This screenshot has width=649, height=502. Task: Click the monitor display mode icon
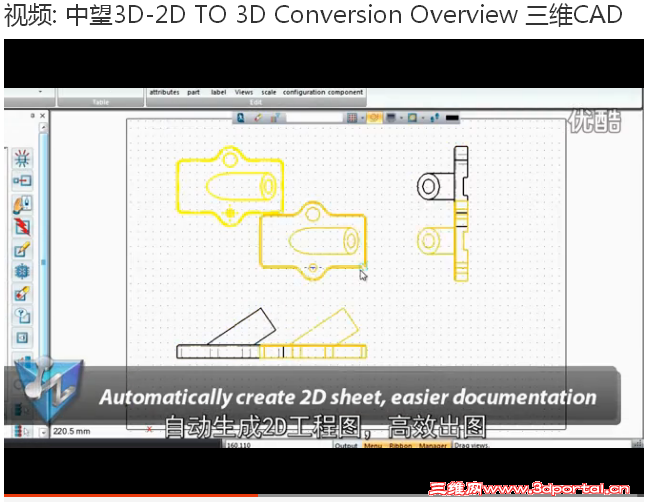[390, 118]
